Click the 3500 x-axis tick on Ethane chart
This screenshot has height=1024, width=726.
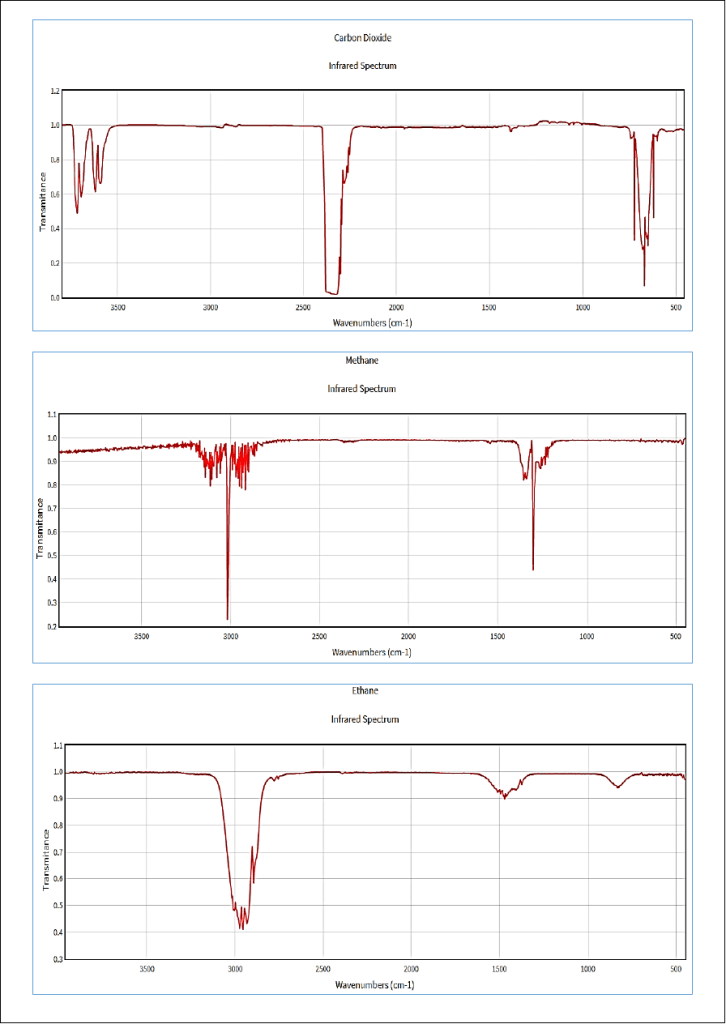coord(147,968)
